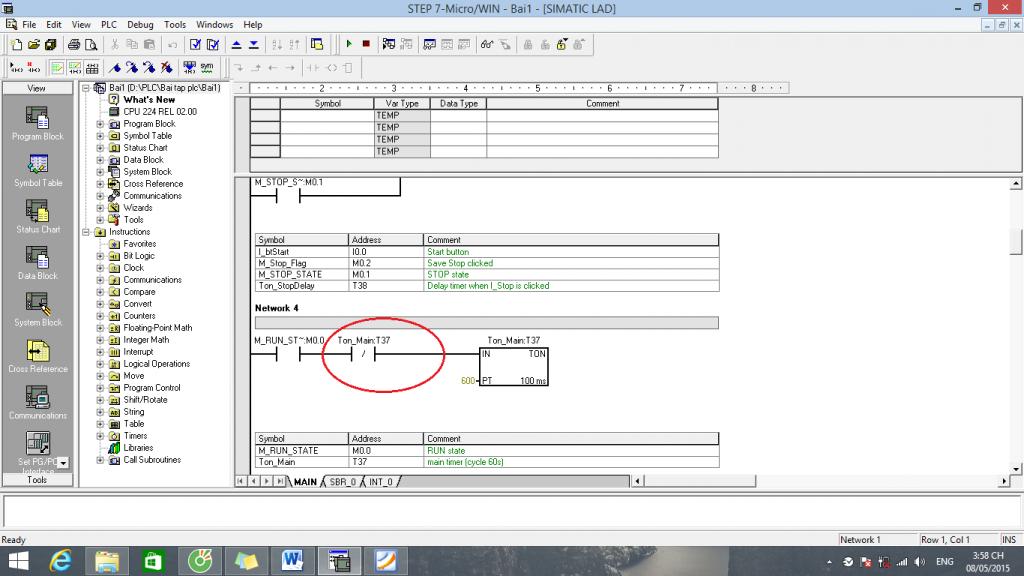Viewport: 1024px width, 576px height.
Task: Click the single read glasses icon
Action: [487, 44]
